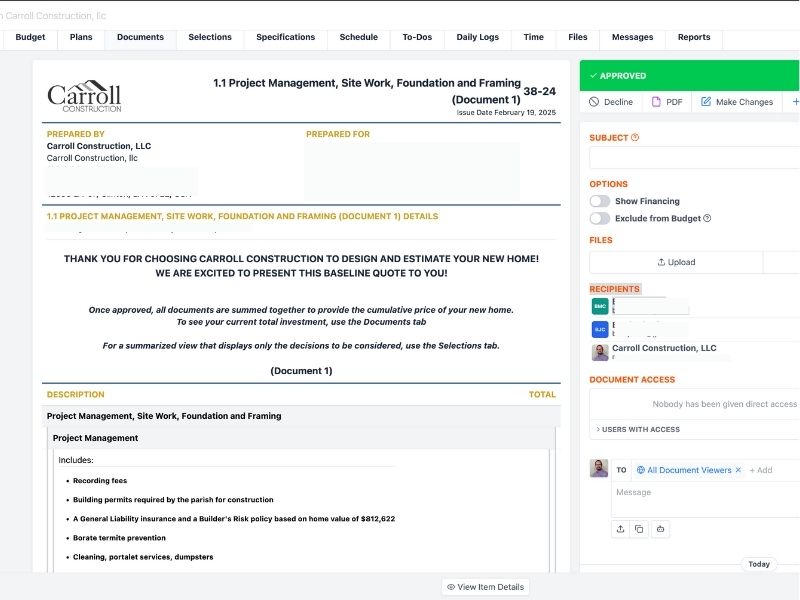Click the Building permits required by parish item
The image size is (800, 600).
[x=173, y=499]
